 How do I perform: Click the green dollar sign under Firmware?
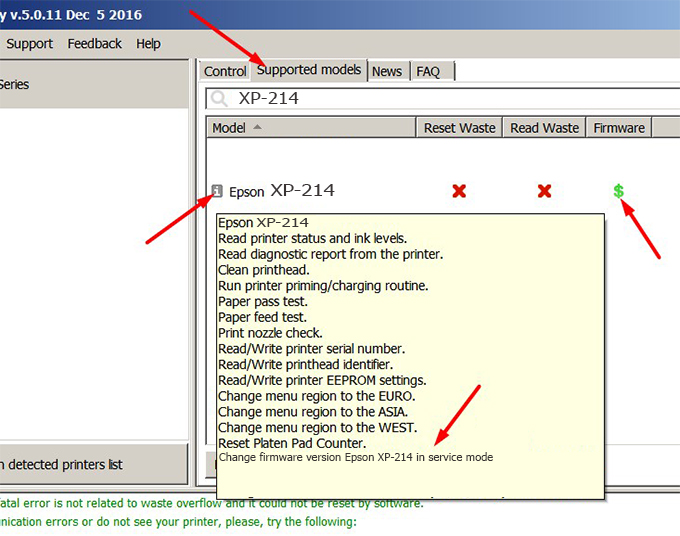(x=619, y=191)
